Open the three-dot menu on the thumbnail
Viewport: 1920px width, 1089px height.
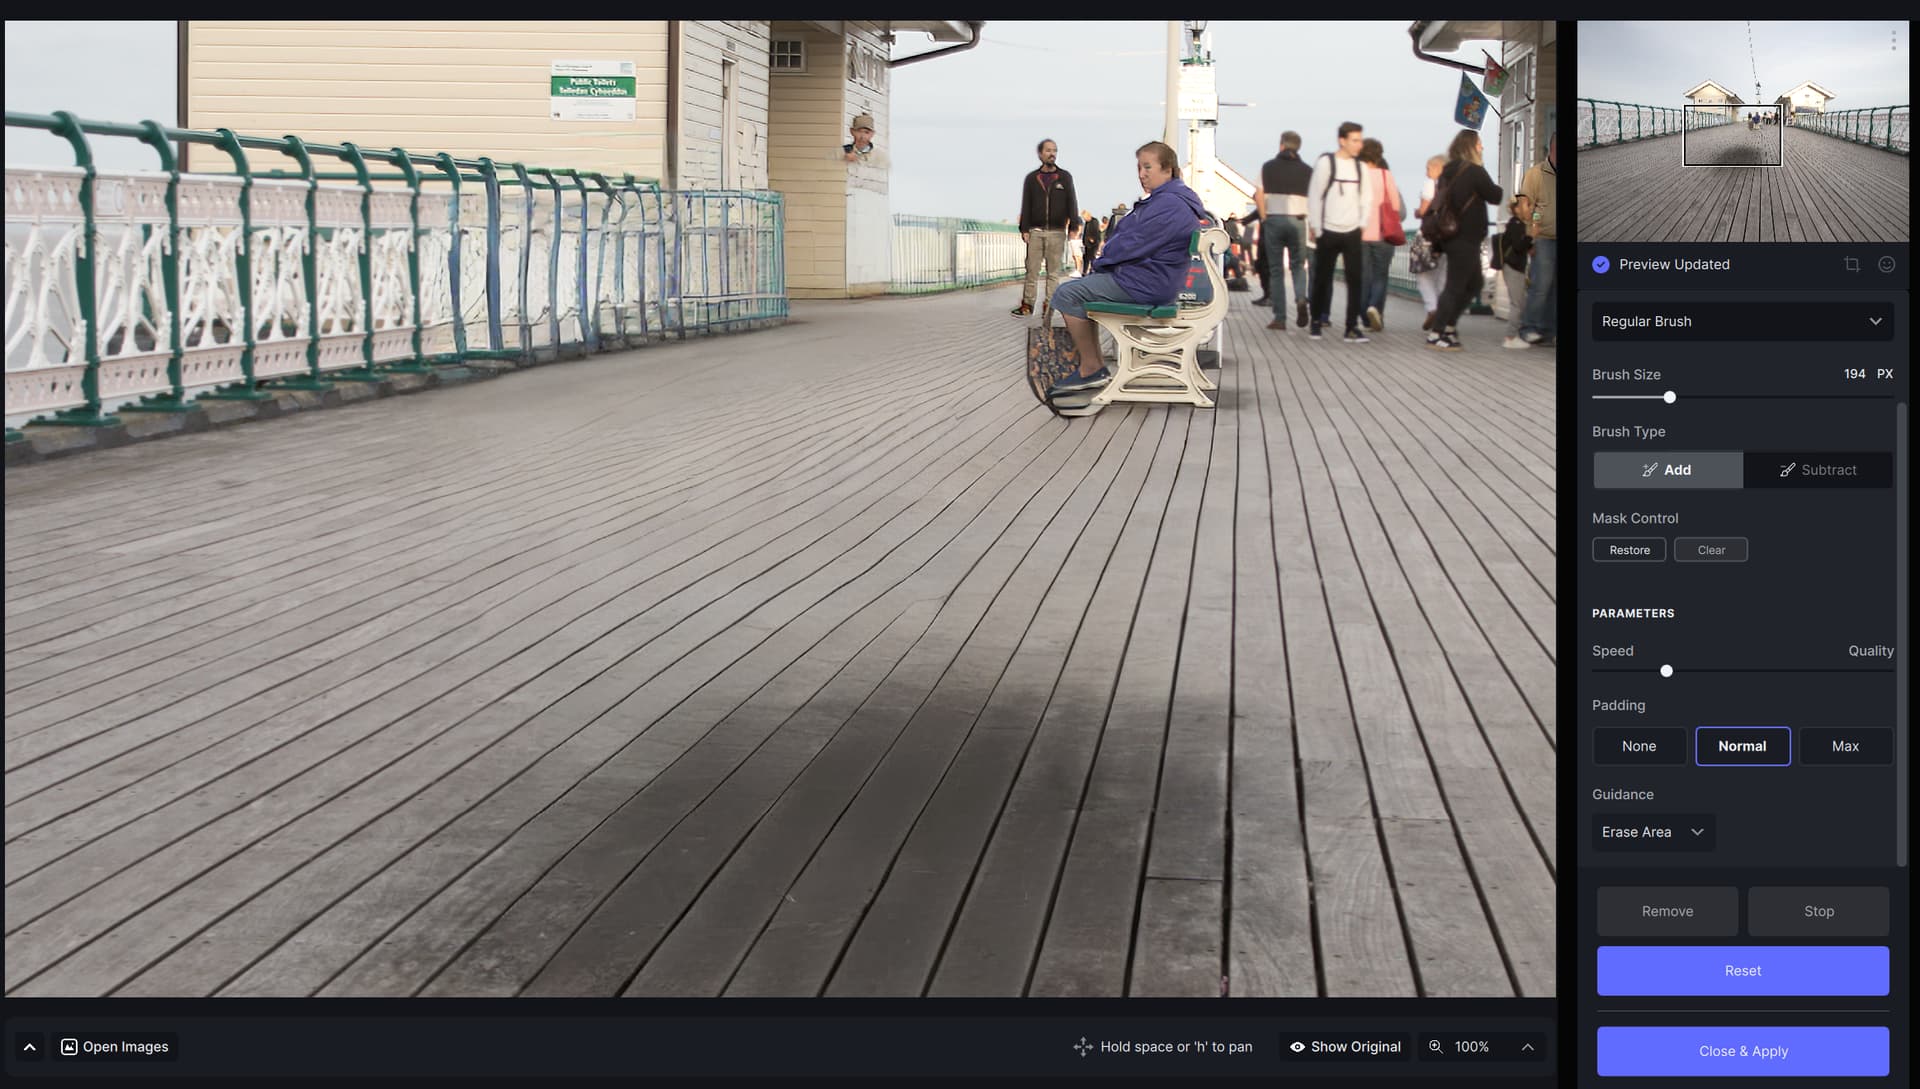[1893, 41]
